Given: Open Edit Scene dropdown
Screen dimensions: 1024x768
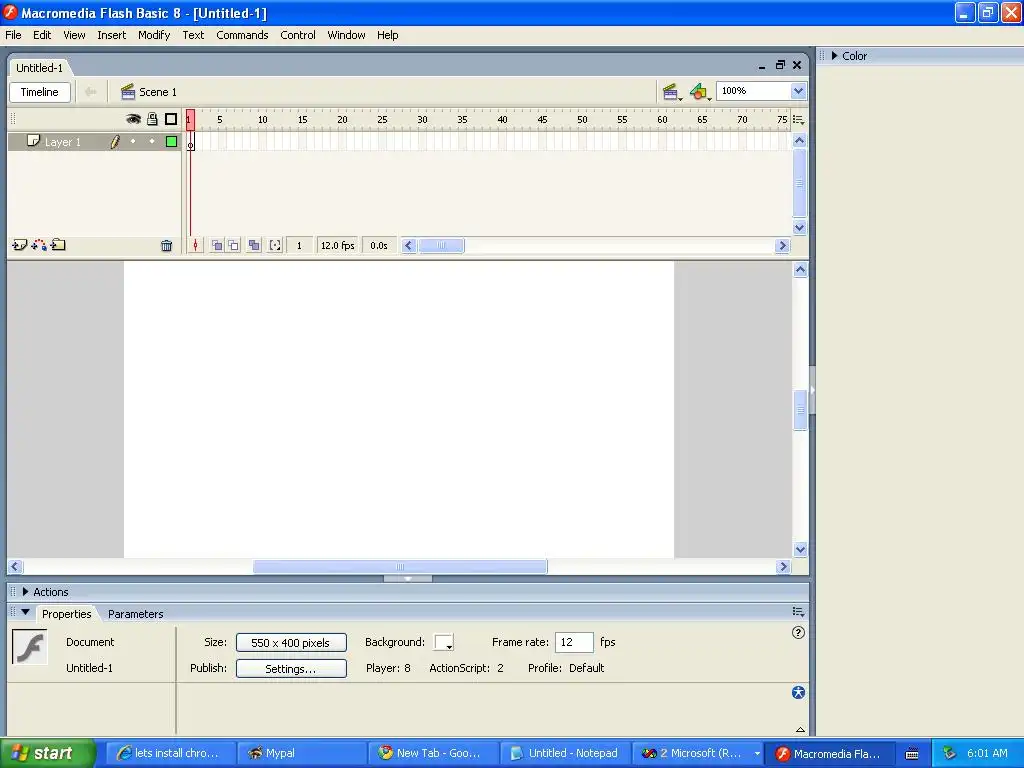Looking at the screenshot, I should point(672,92).
